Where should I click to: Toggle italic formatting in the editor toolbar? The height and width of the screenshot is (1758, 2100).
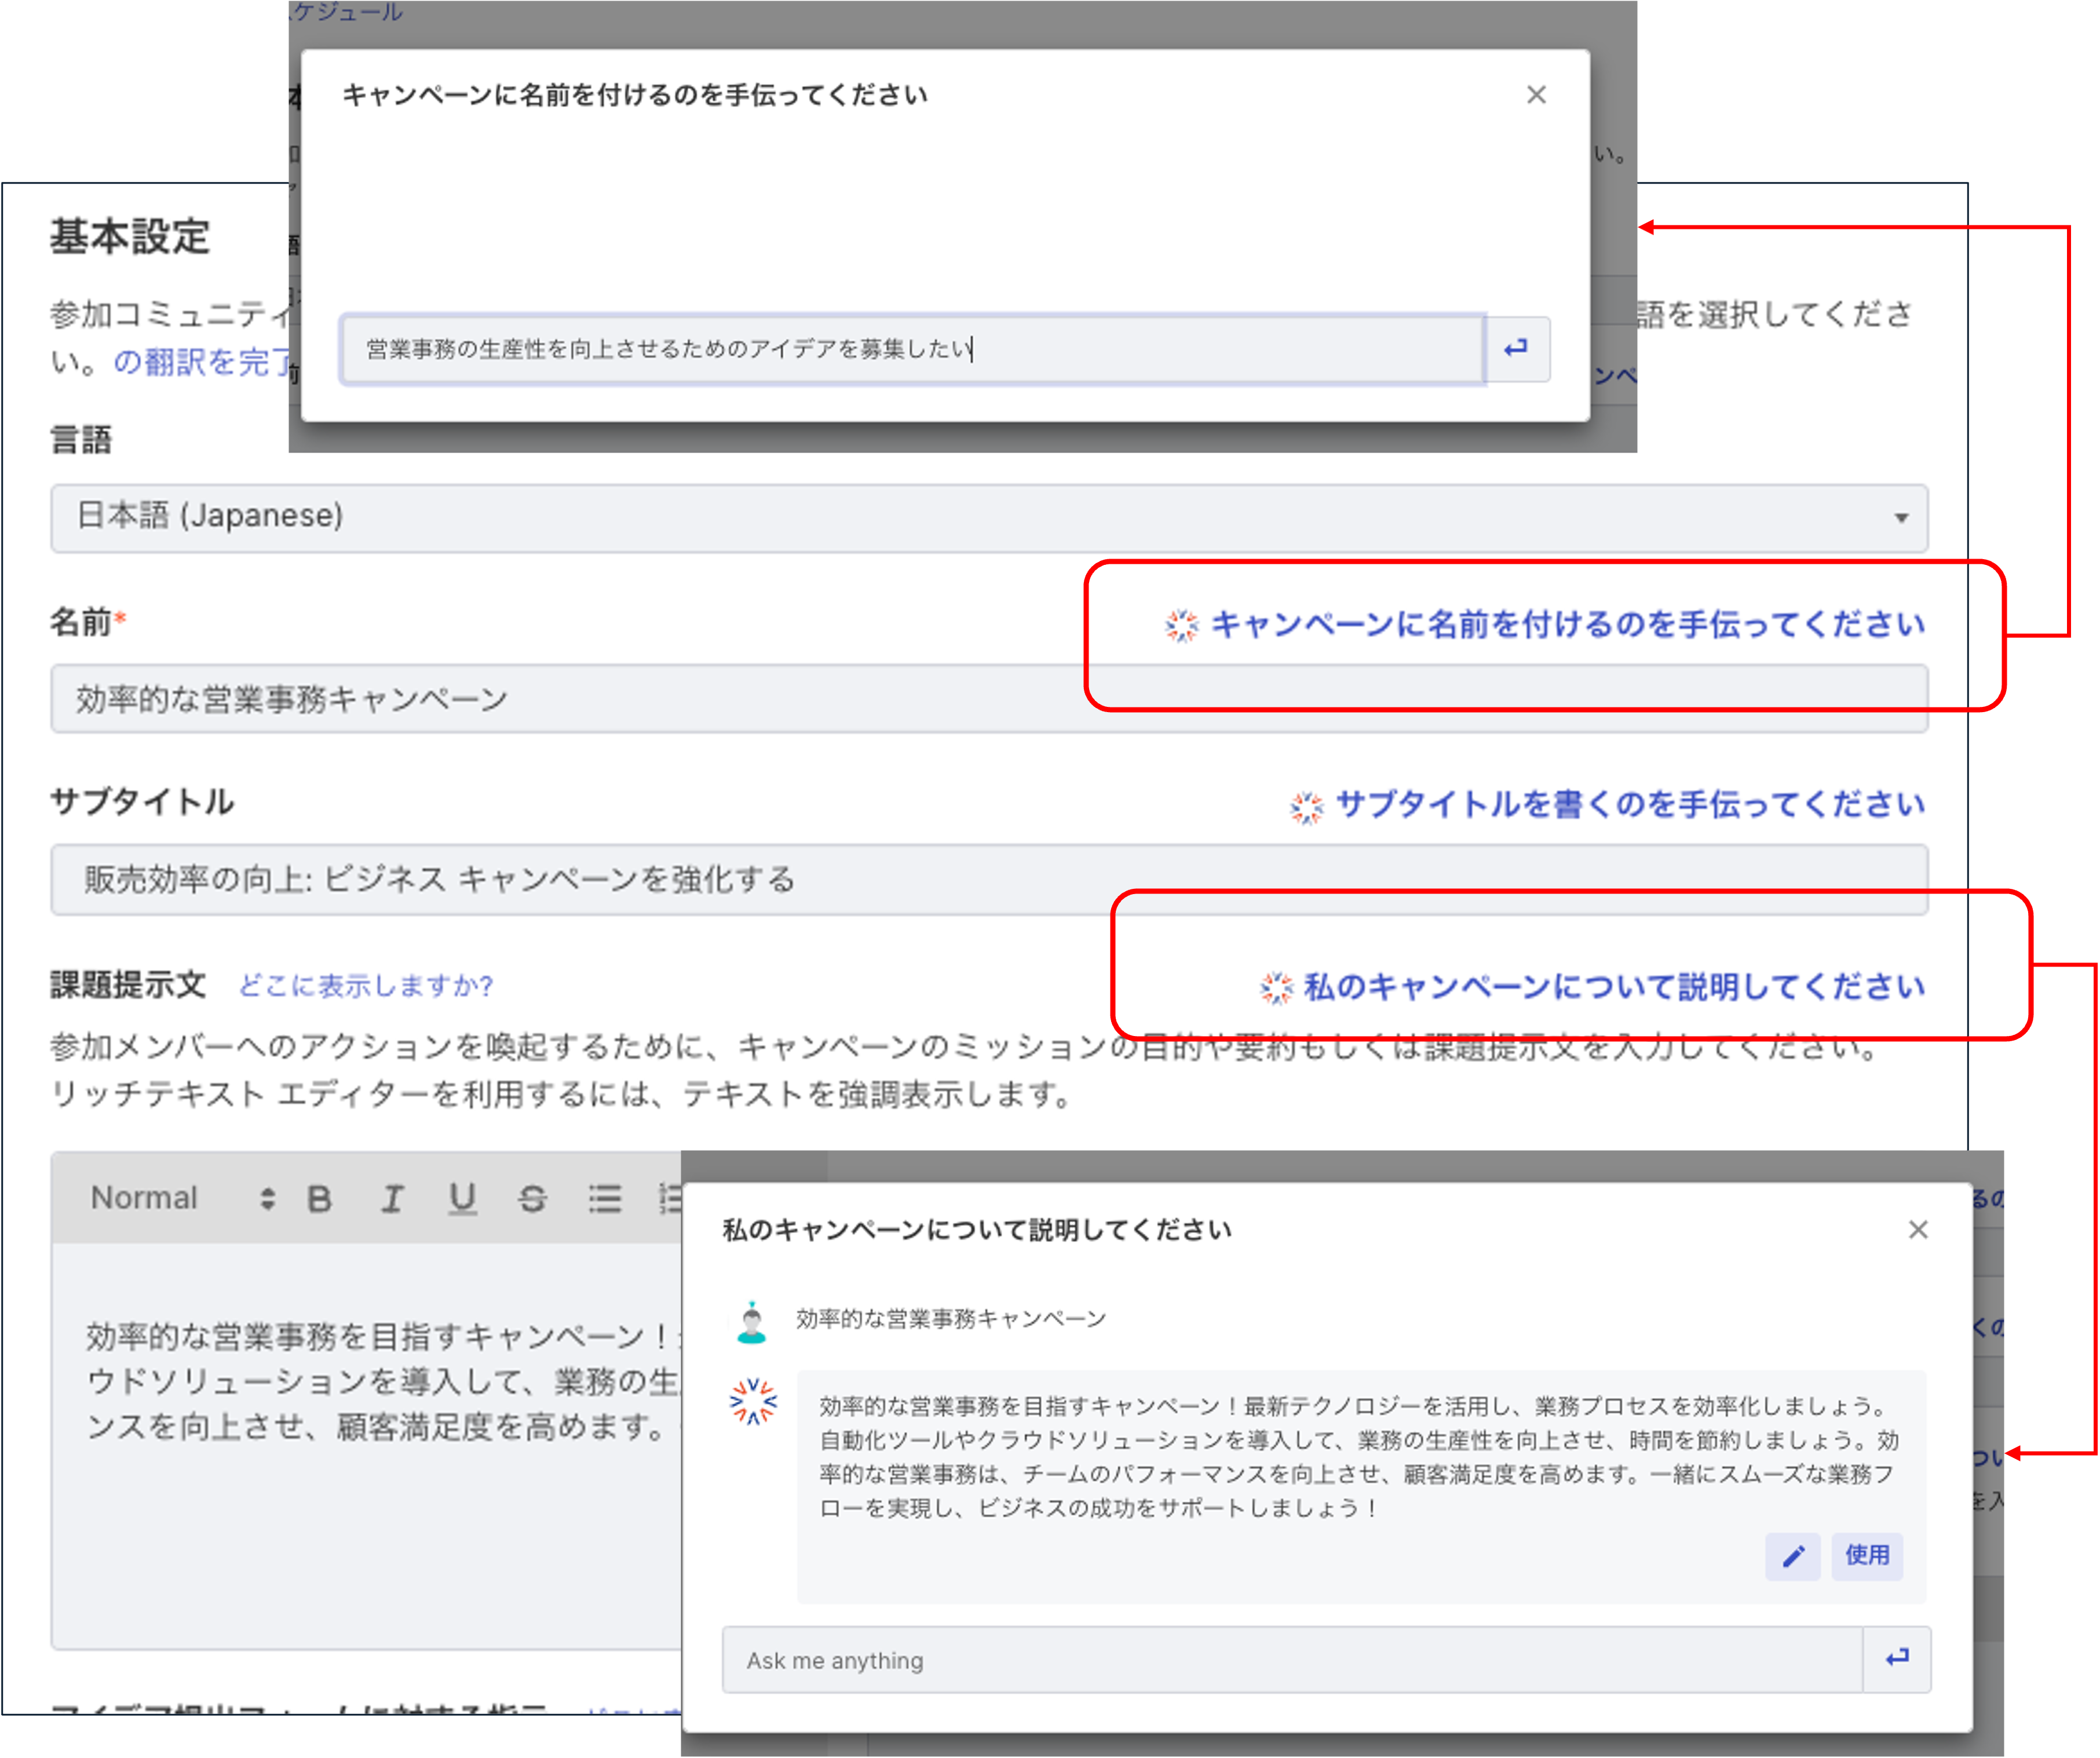(x=392, y=1198)
